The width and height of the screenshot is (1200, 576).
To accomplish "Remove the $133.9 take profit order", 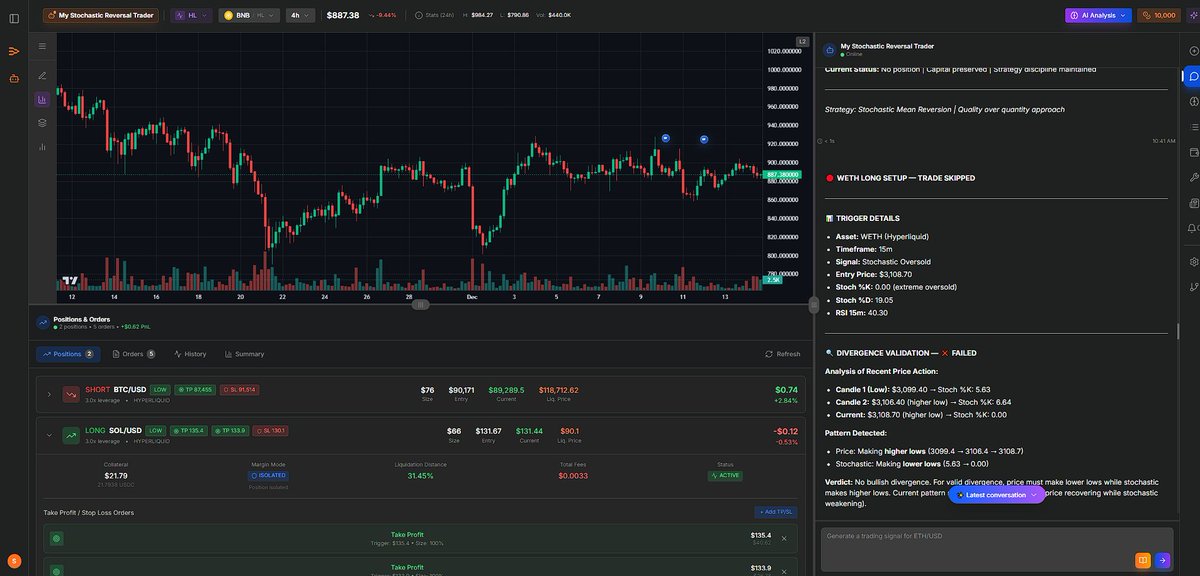I will coord(784,571).
